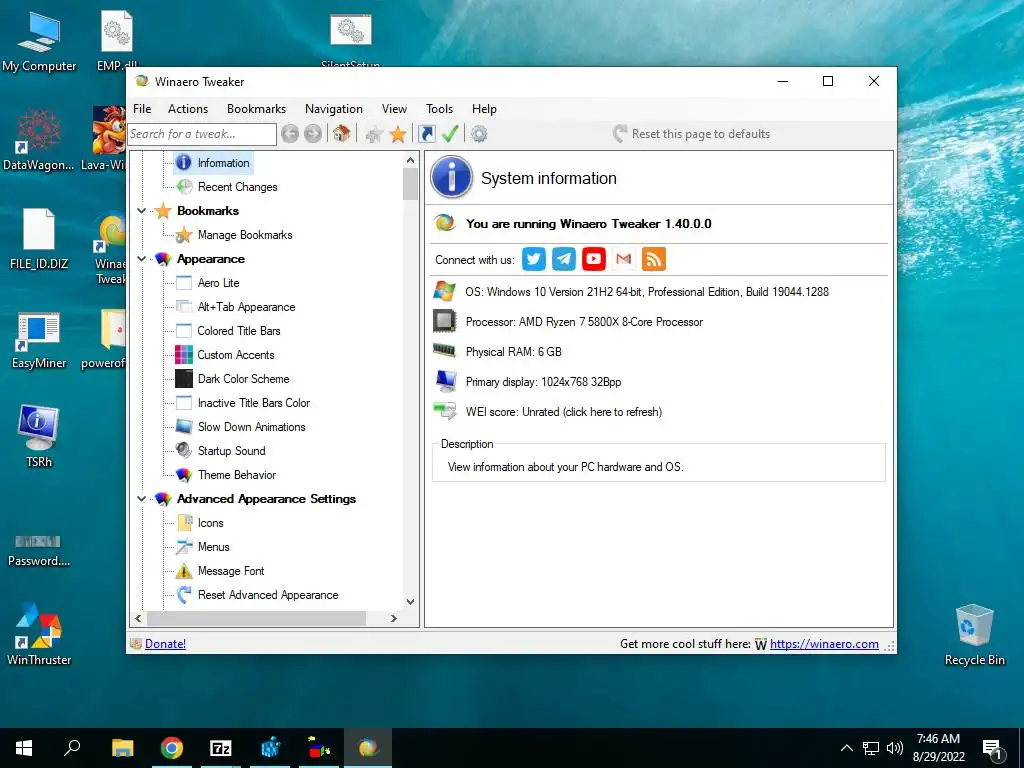Select the EasyMiner desktop icon
Screen dimensions: 1024x768
point(39,340)
